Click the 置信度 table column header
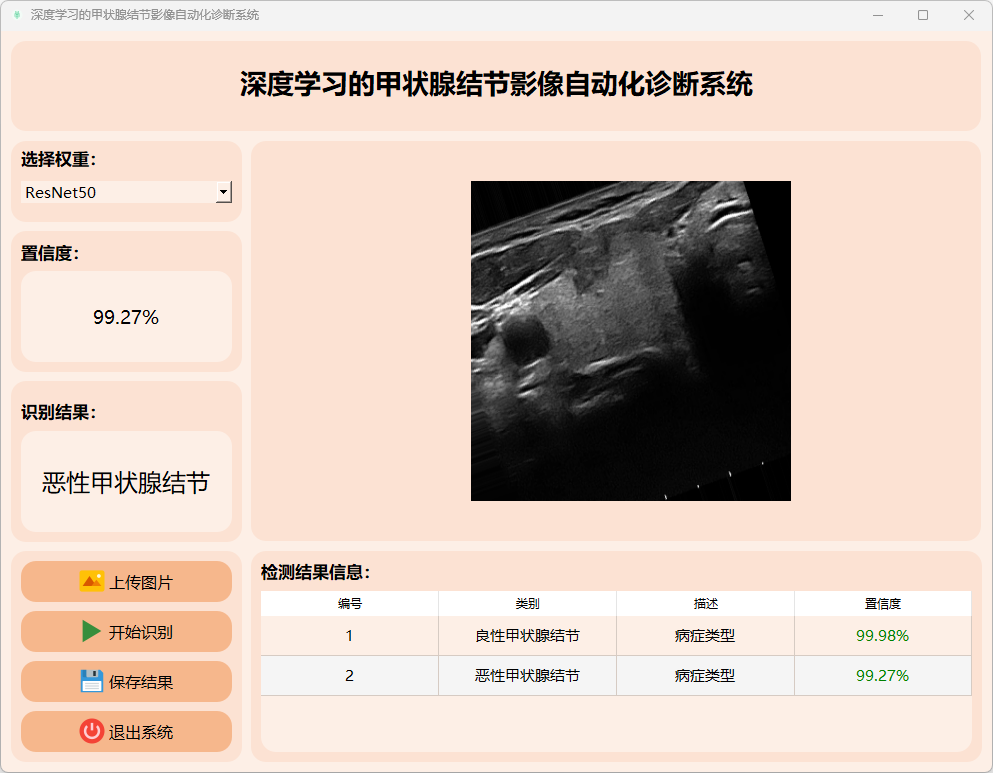This screenshot has height=773, width=993. coord(882,604)
